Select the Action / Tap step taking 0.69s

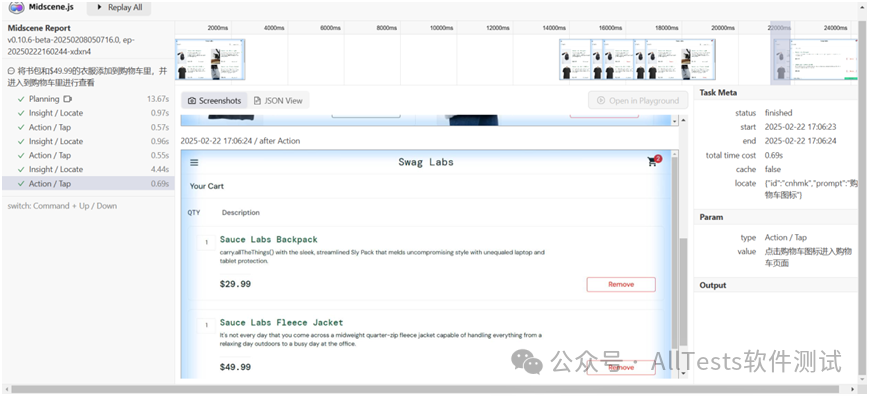tap(88, 183)
